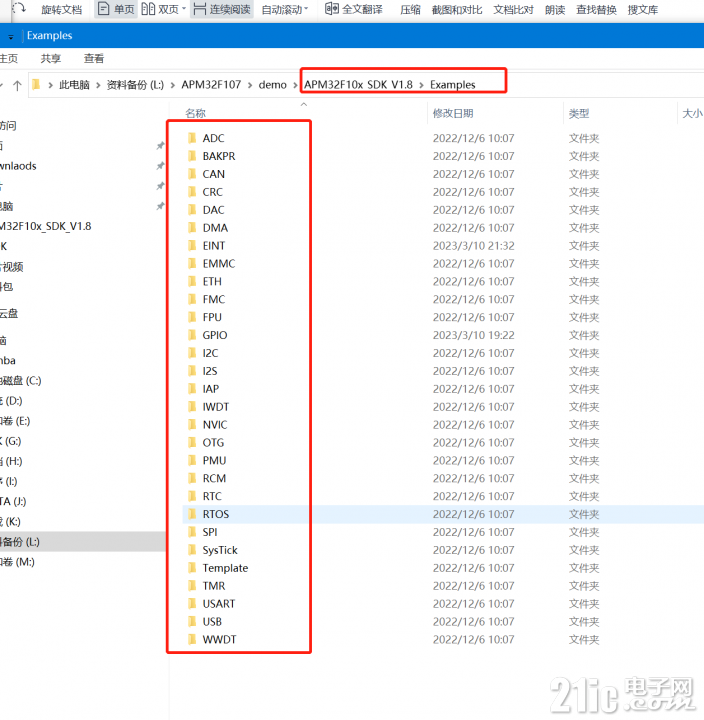The height and width of the screenshot is (720, 704).
Task: Sort by 修改日期 column header
Action: pos(453,113)
